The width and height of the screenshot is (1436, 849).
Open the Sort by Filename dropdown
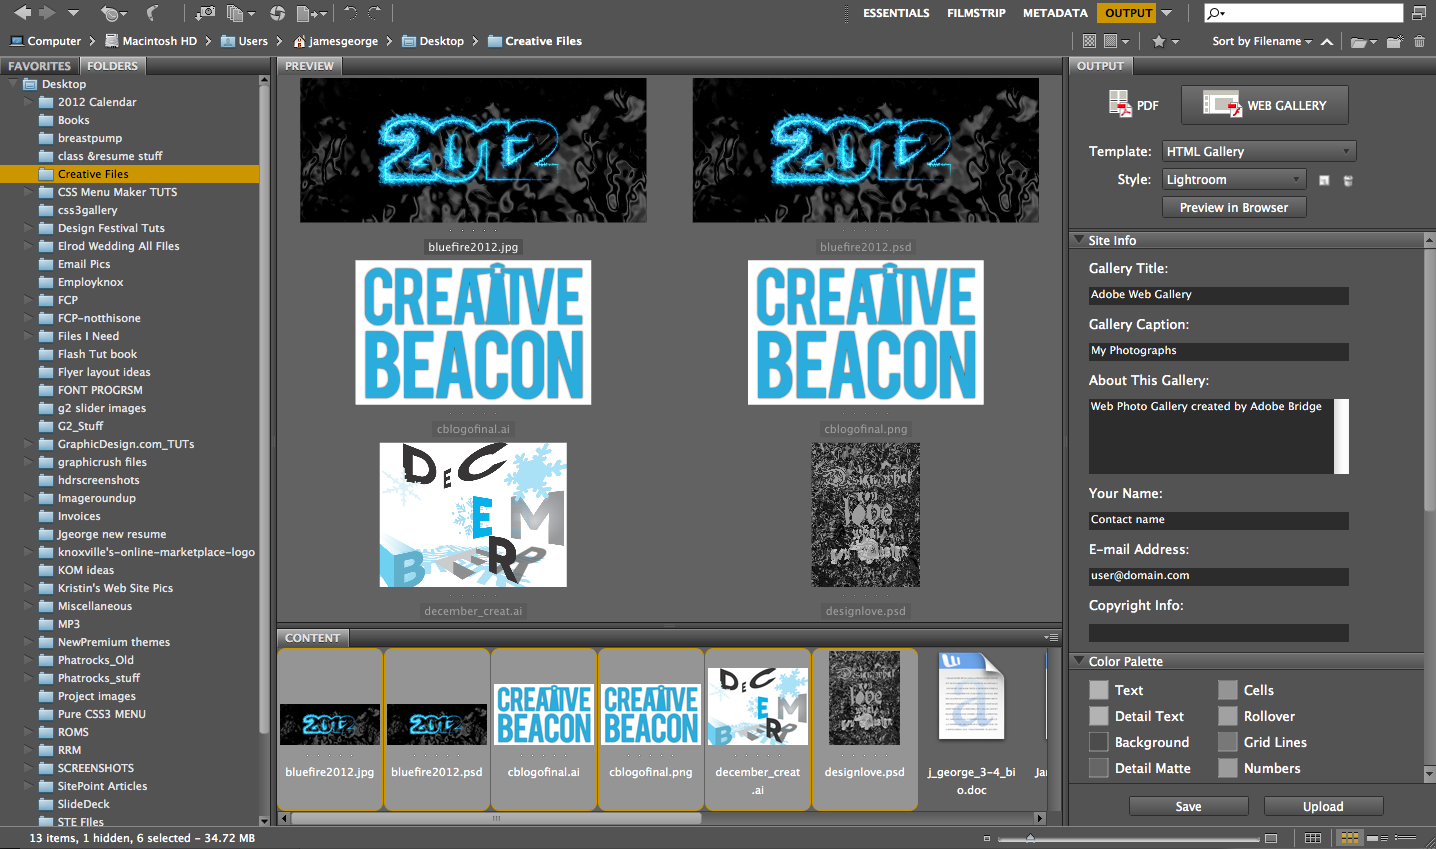coord(1261,41)
